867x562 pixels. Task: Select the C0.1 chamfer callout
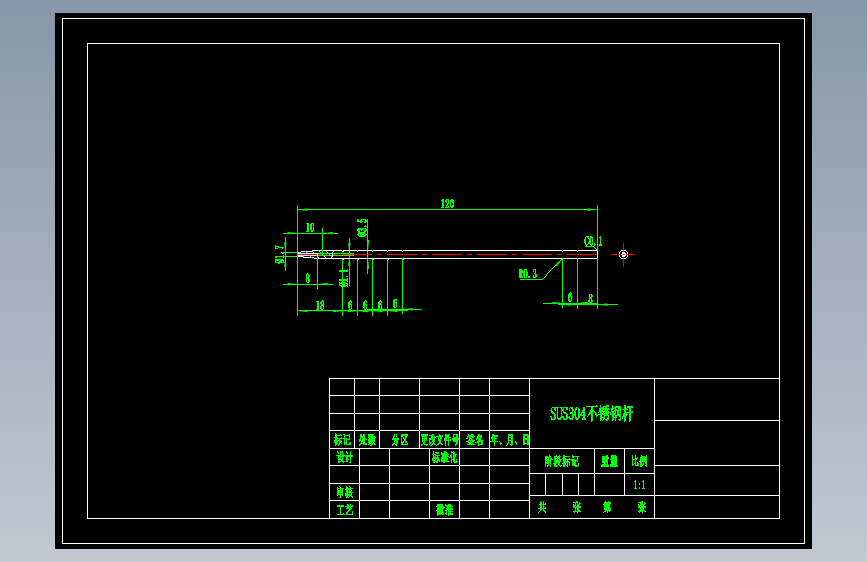(x=593, y=242)
